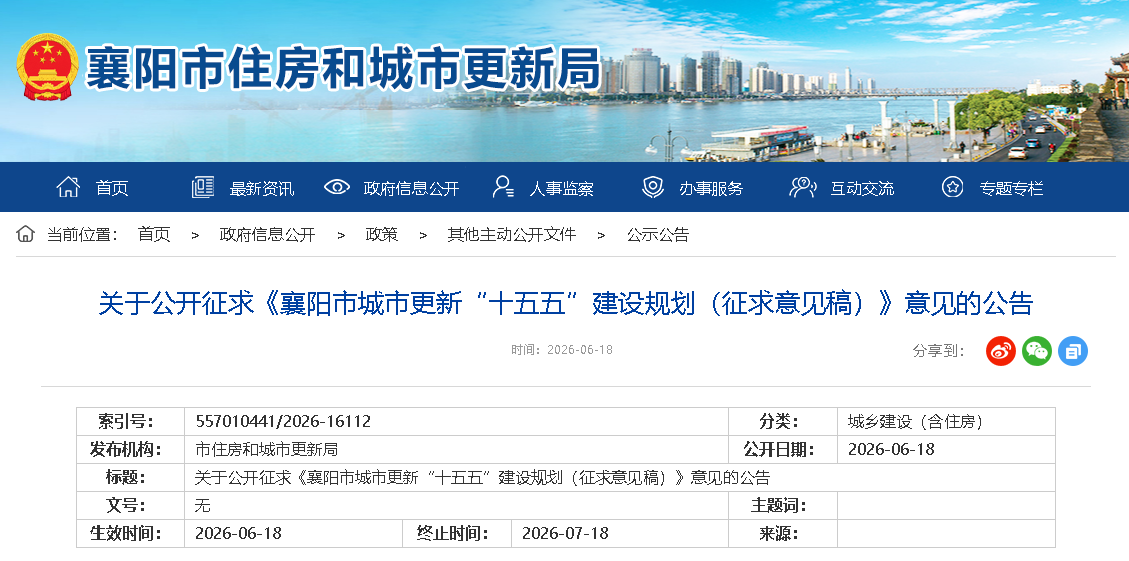Select 人事监察 menu item
The height and width of the screenshot is (561, 1129).
pos(562,189)
